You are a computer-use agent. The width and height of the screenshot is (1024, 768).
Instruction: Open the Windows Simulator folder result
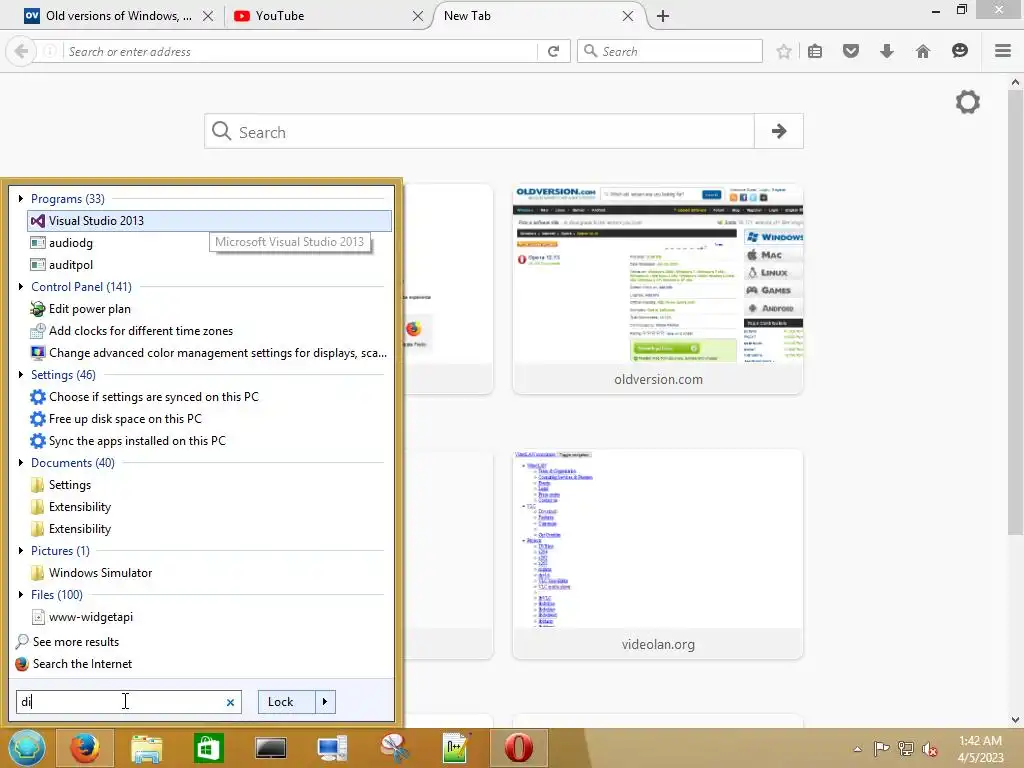pos(91,573)
